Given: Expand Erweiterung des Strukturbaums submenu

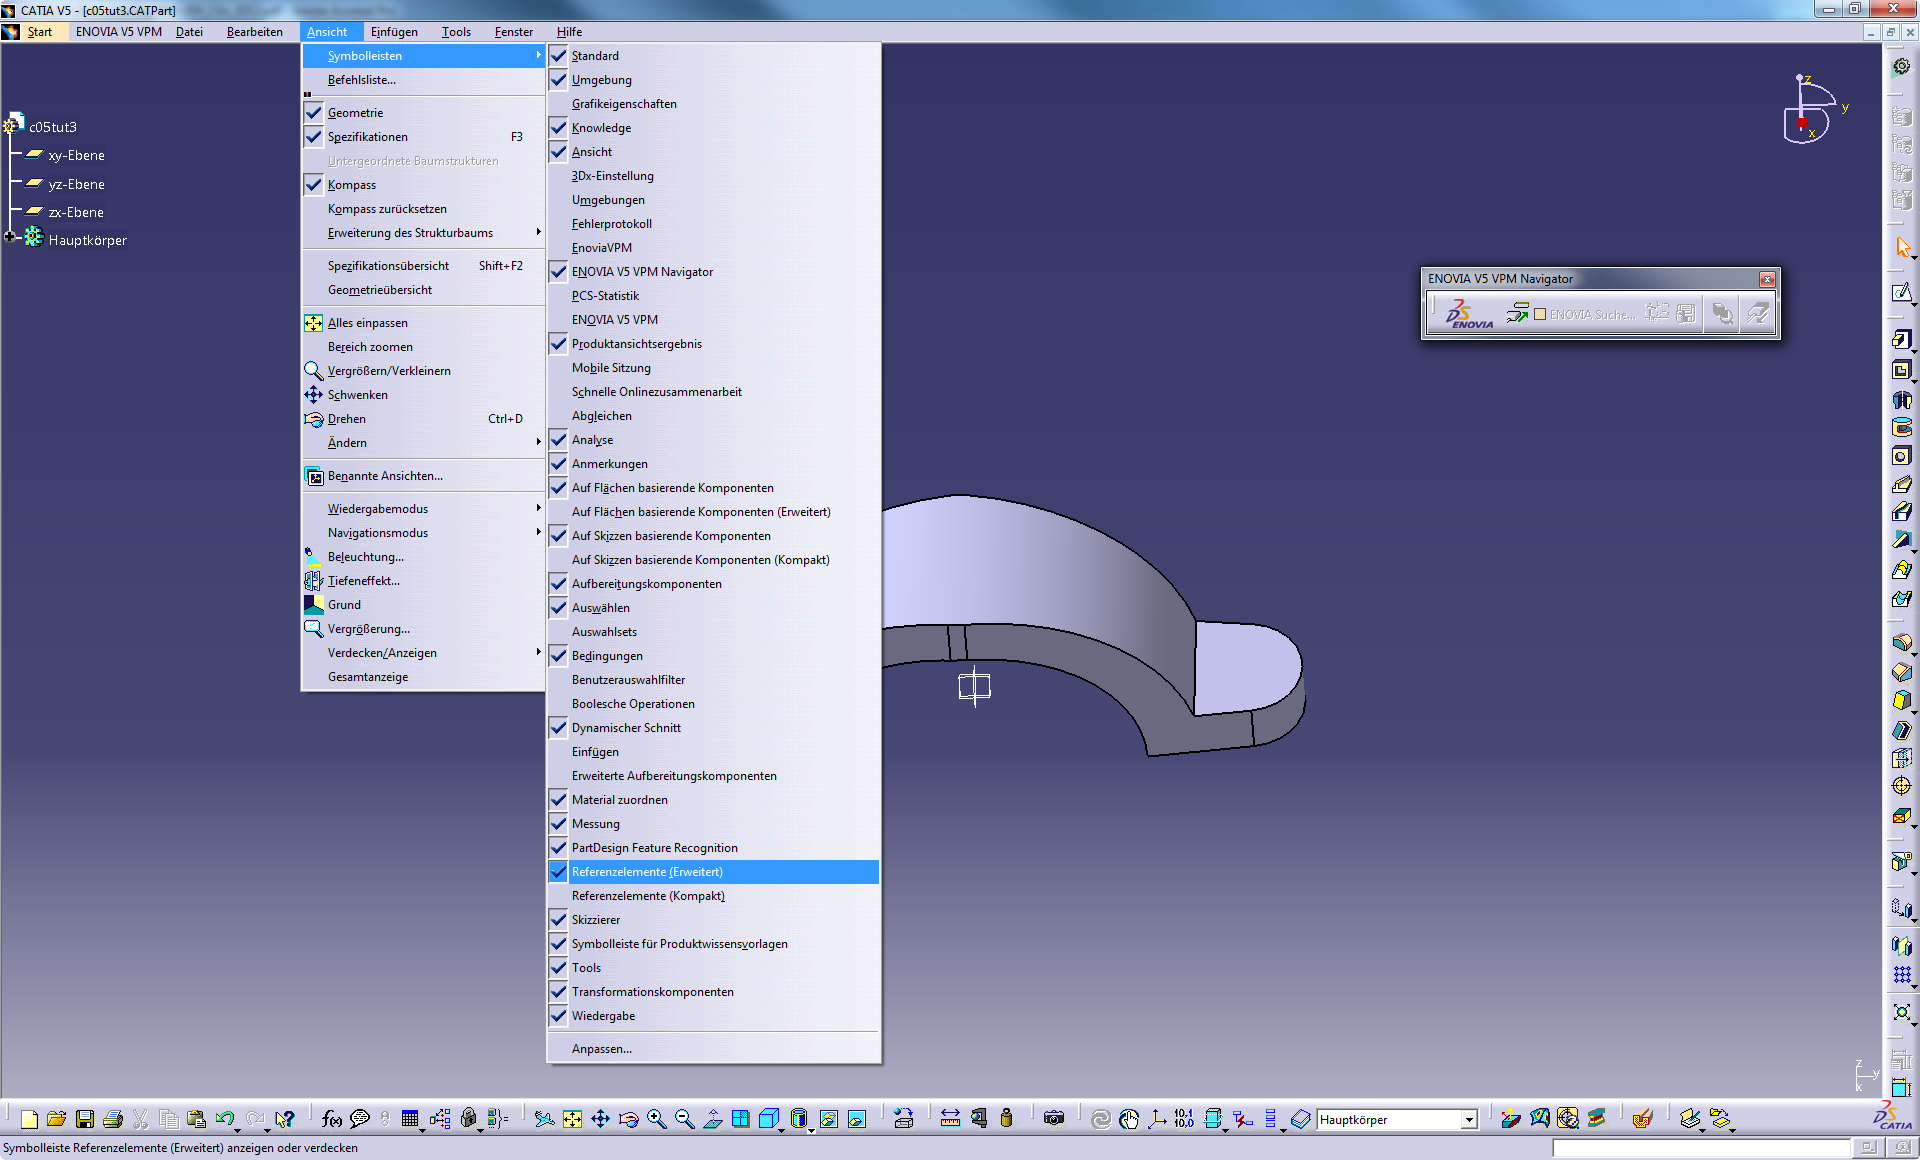Looking at the screenshot, I should point(423,233).
